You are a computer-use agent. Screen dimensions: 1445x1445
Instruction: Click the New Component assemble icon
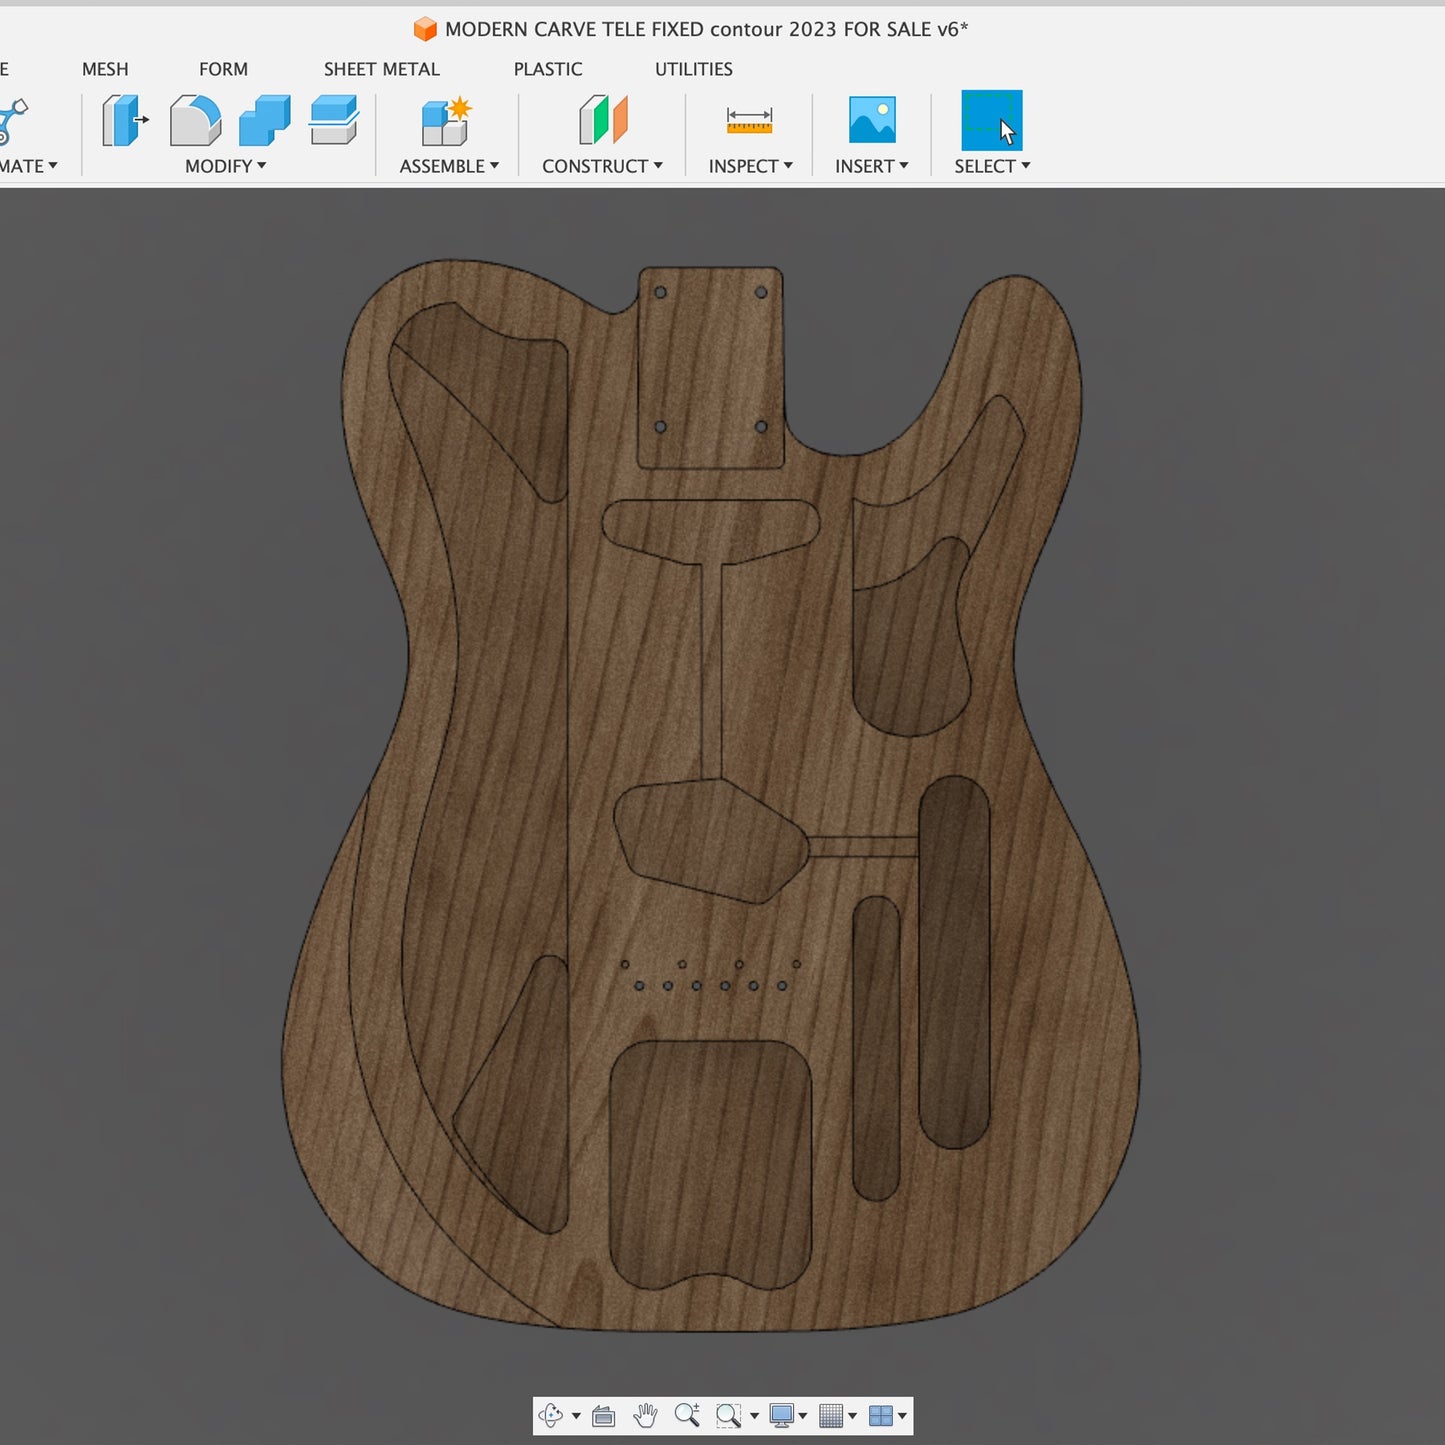(446, 121)
